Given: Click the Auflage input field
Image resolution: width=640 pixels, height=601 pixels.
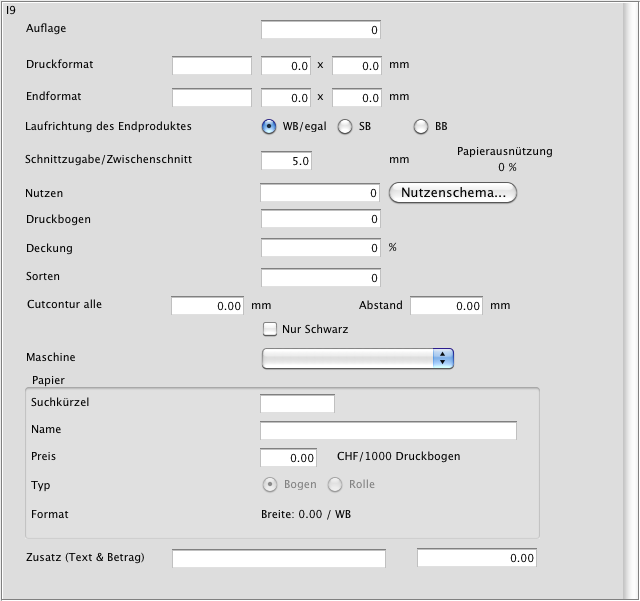Looking at the screenshot, I should point(320,30).
